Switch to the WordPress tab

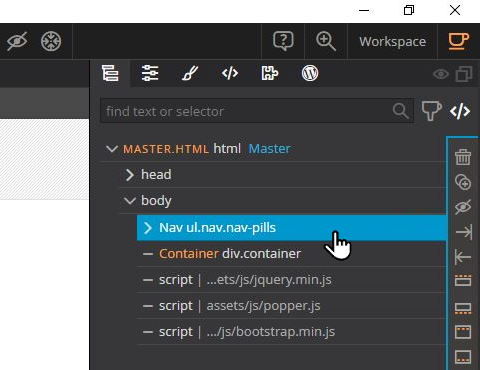point(310,73)
